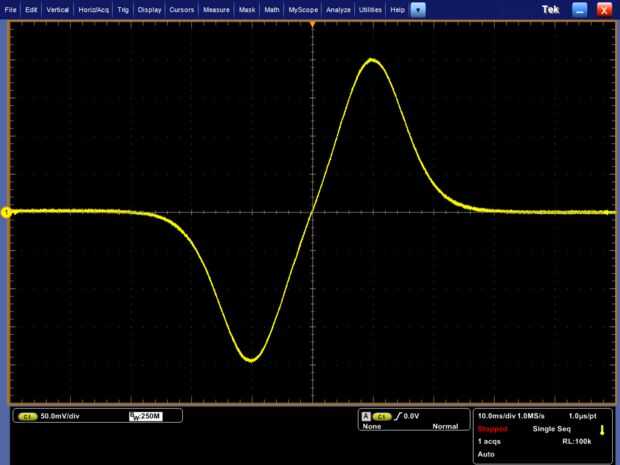The height and width of the screenshot is (465, 620).
Task: Select the 0.0V trigger level value
Action: pyautogui.click(x=411, y=416)
